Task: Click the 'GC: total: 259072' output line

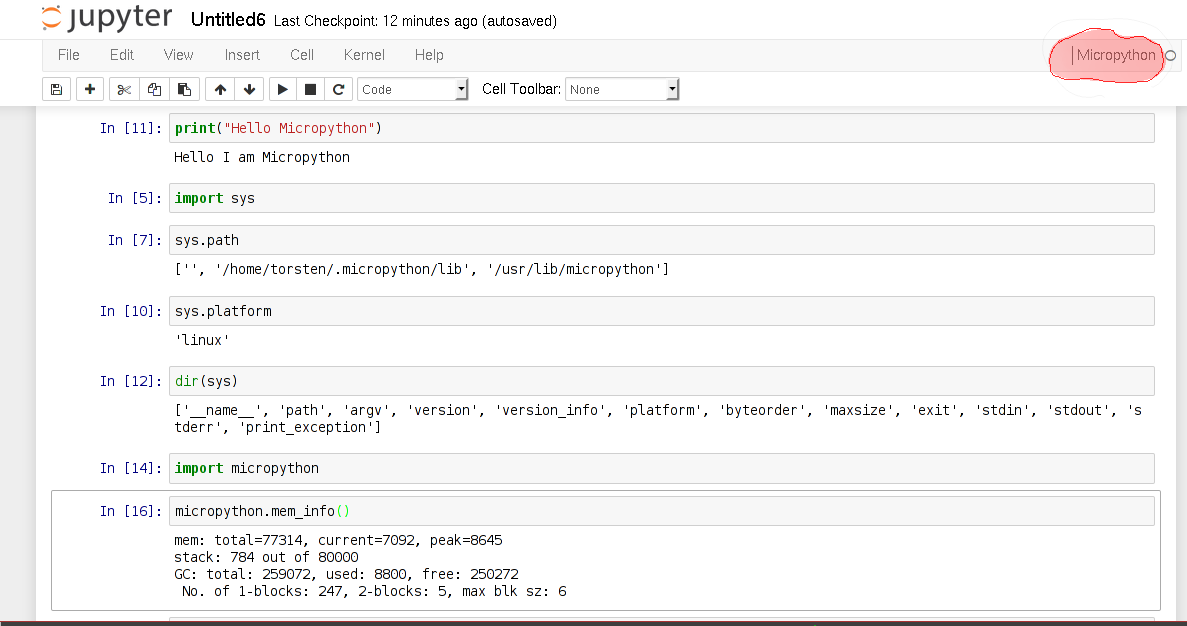Action: tap(347, 575)
